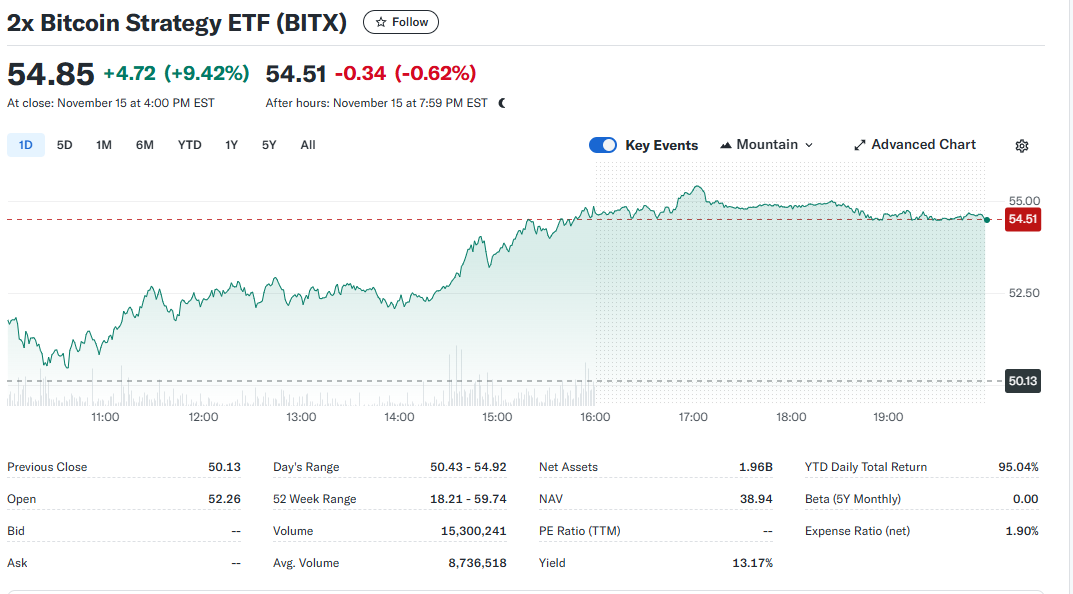
Task: Click the Open value 52.26
Action: click(x=224, y=499)
